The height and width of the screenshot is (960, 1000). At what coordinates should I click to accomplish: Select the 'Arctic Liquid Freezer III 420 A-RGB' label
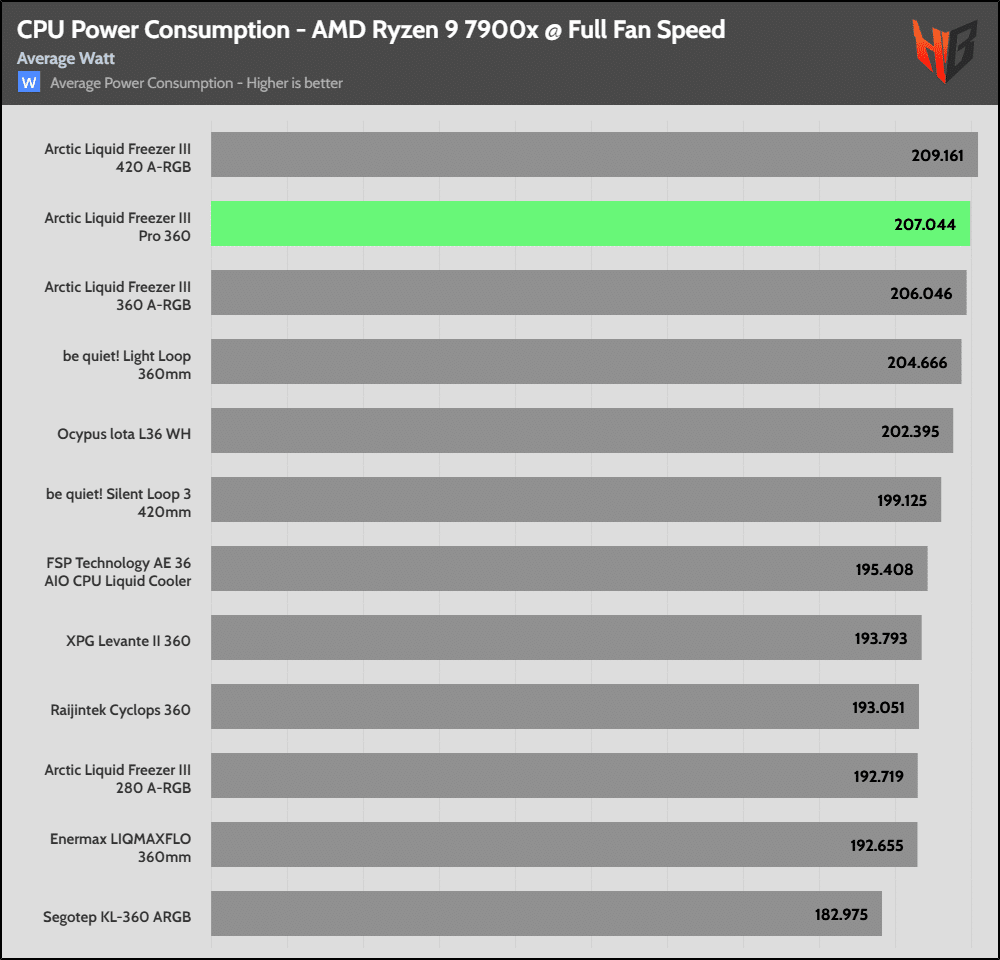tap(117, 158)
